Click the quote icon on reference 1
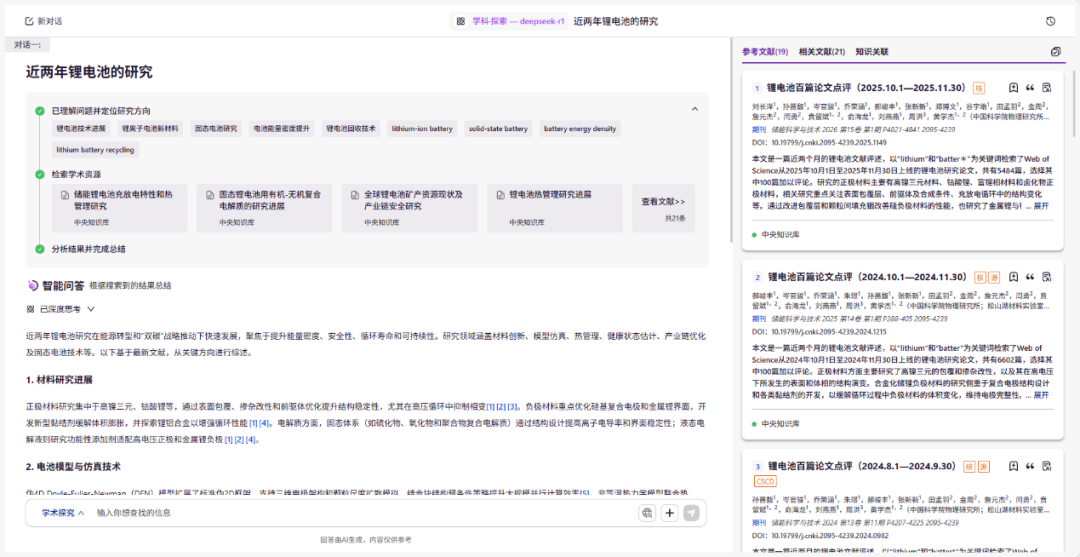Image resolution: width=1080 pixels, height=557 pixels. coord(1030,88)
